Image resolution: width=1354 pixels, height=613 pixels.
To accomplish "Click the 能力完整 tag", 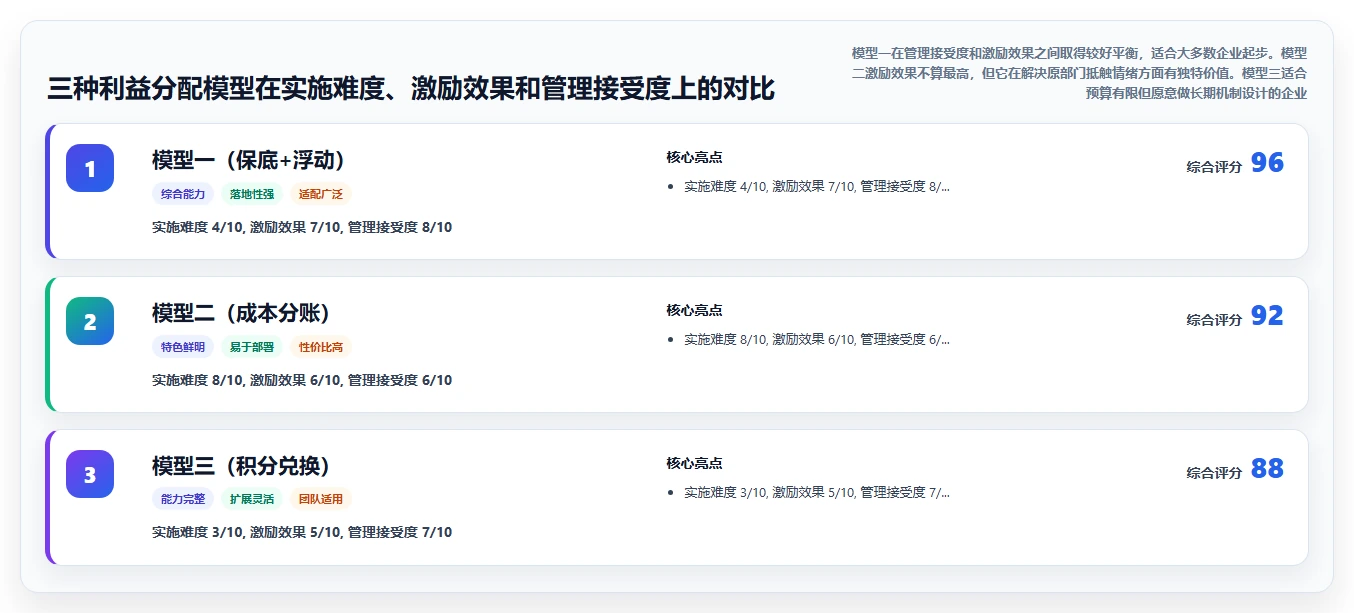I will [x=183, y=499].
